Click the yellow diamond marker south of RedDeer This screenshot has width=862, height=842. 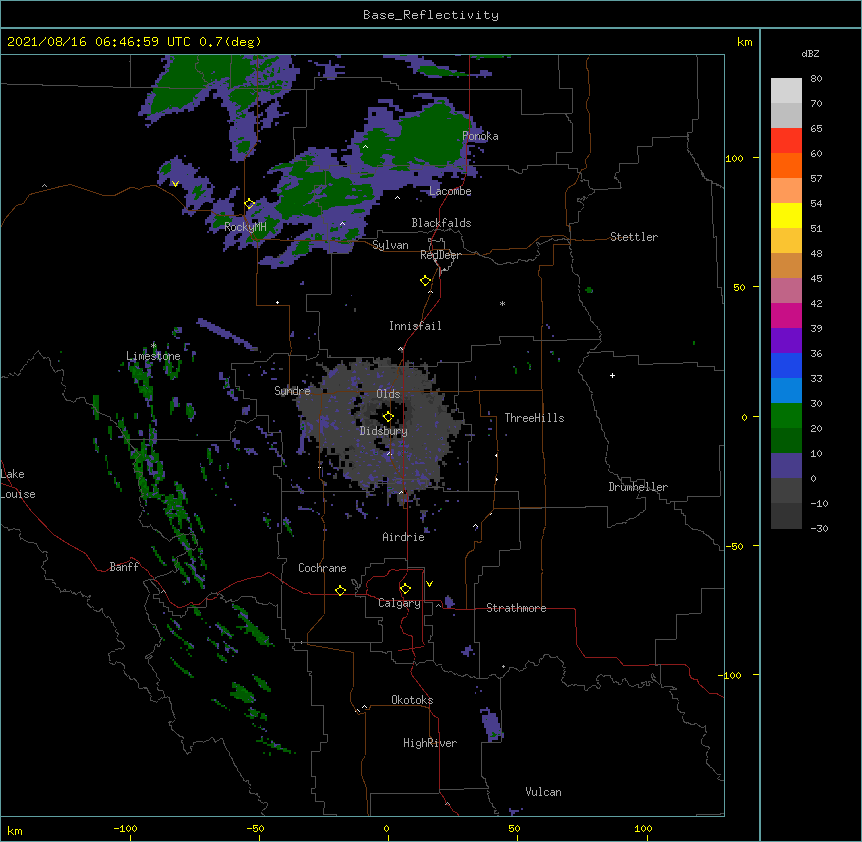point(426,281)
